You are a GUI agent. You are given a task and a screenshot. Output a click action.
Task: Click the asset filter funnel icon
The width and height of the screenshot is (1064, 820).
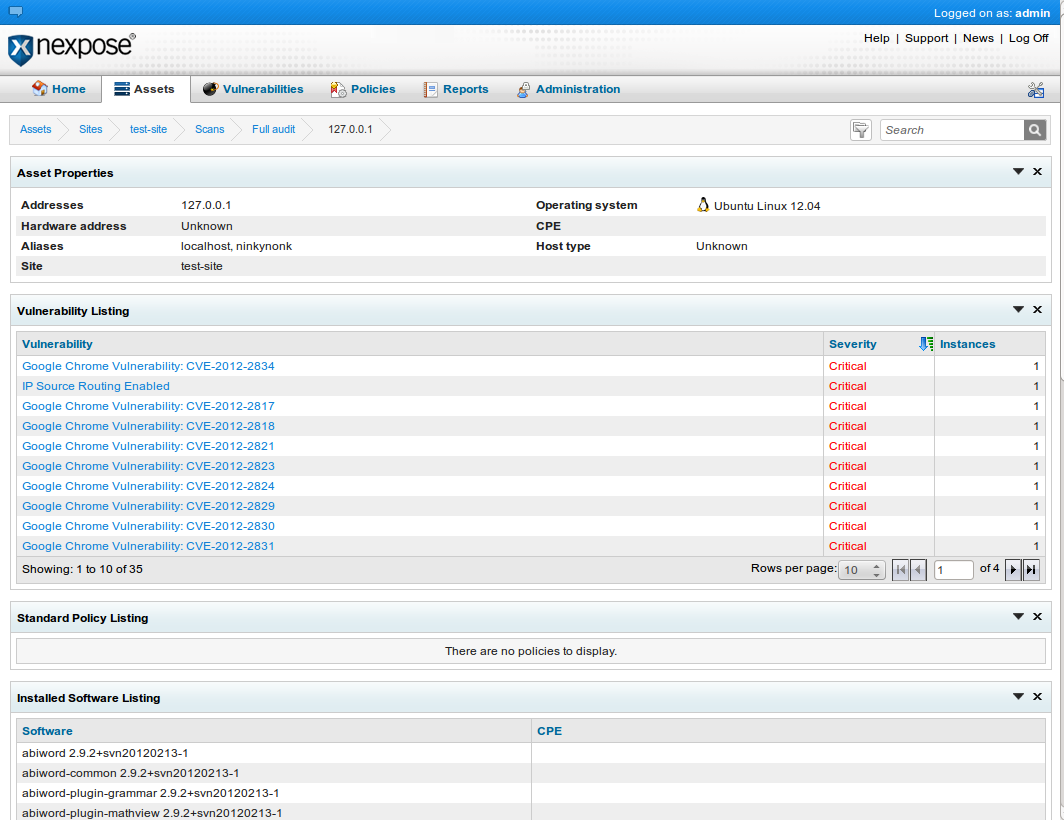tap(860, 130)
